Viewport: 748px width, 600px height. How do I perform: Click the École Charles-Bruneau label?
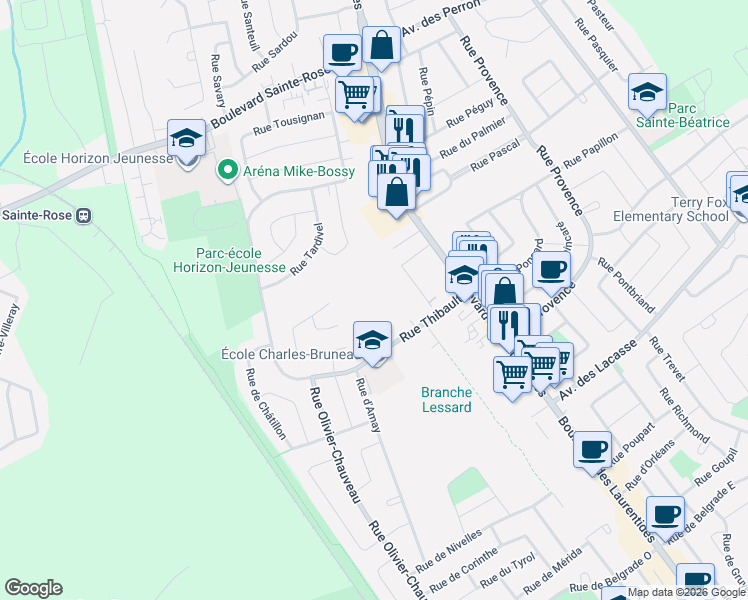tap(288, 354)
